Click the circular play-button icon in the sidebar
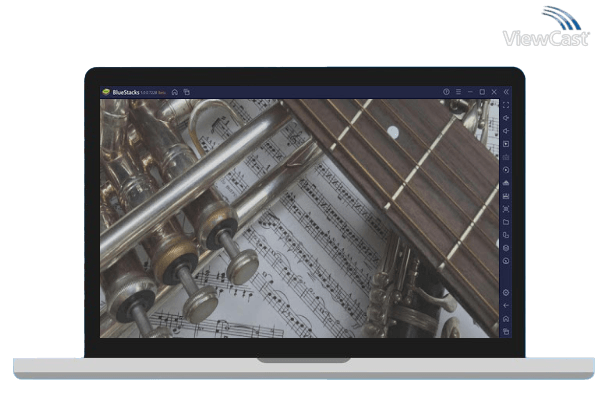The image size is (602, 414). click(x=506, y=170)
